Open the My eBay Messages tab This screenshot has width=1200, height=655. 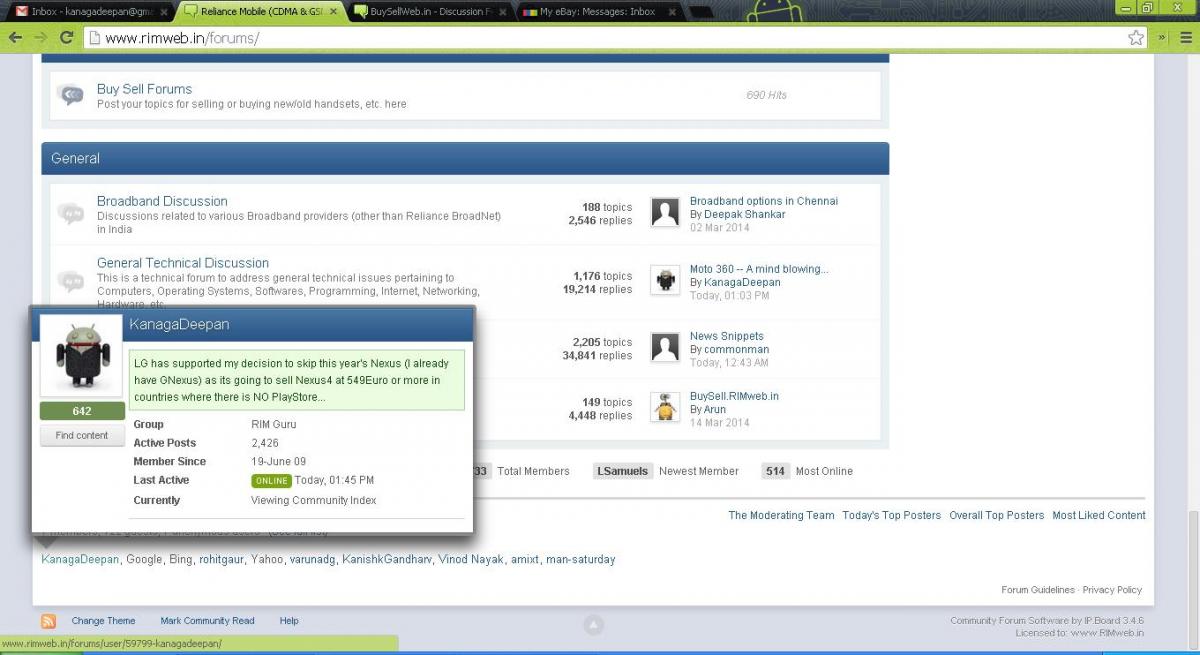coord(598,12)
